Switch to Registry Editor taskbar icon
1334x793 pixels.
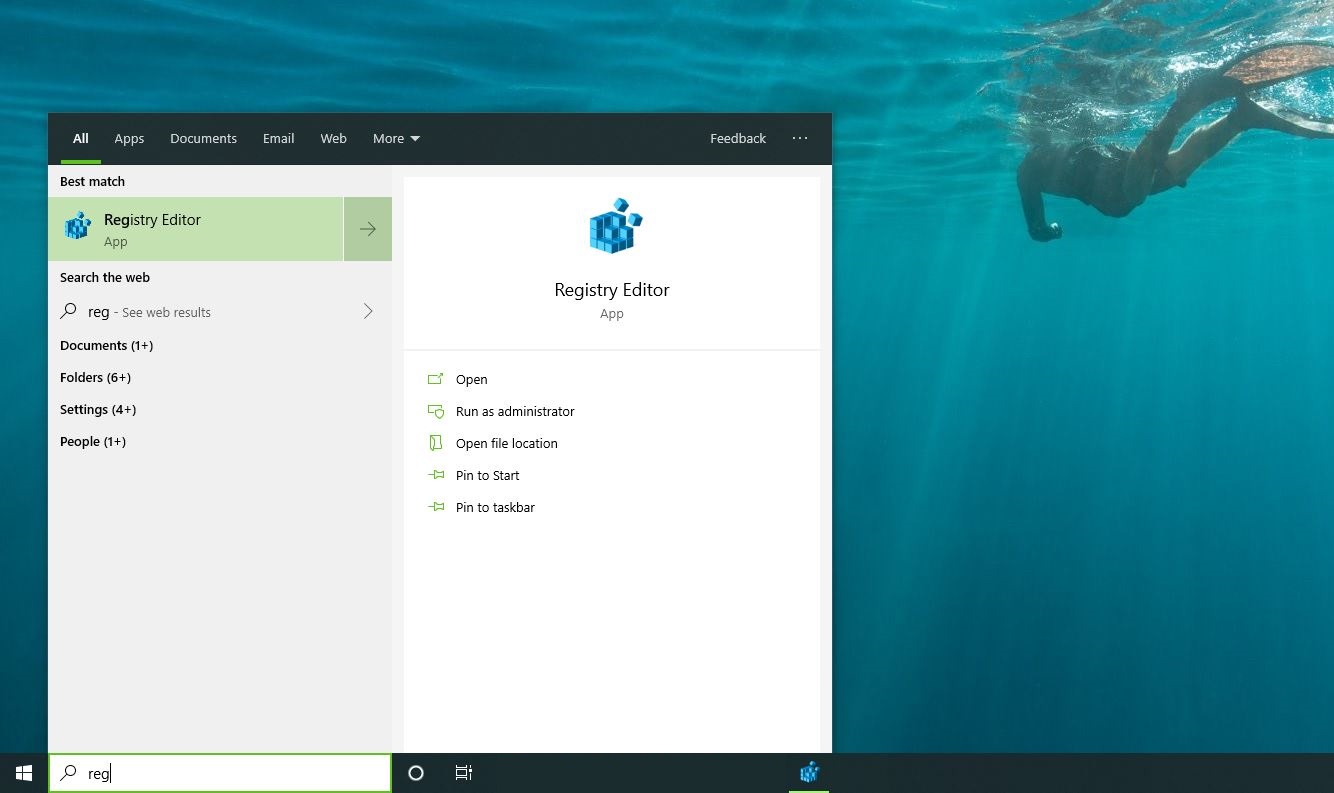[x=809, y=773]
